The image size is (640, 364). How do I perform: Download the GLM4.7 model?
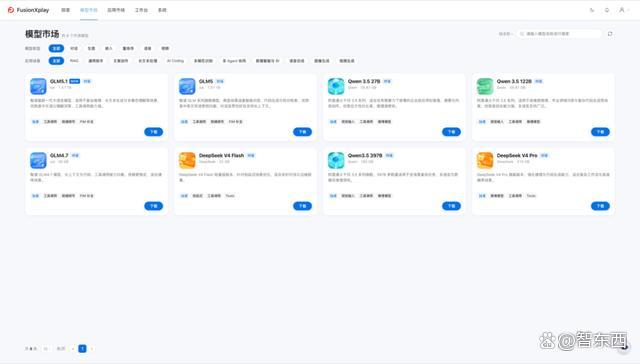[153, 206]
